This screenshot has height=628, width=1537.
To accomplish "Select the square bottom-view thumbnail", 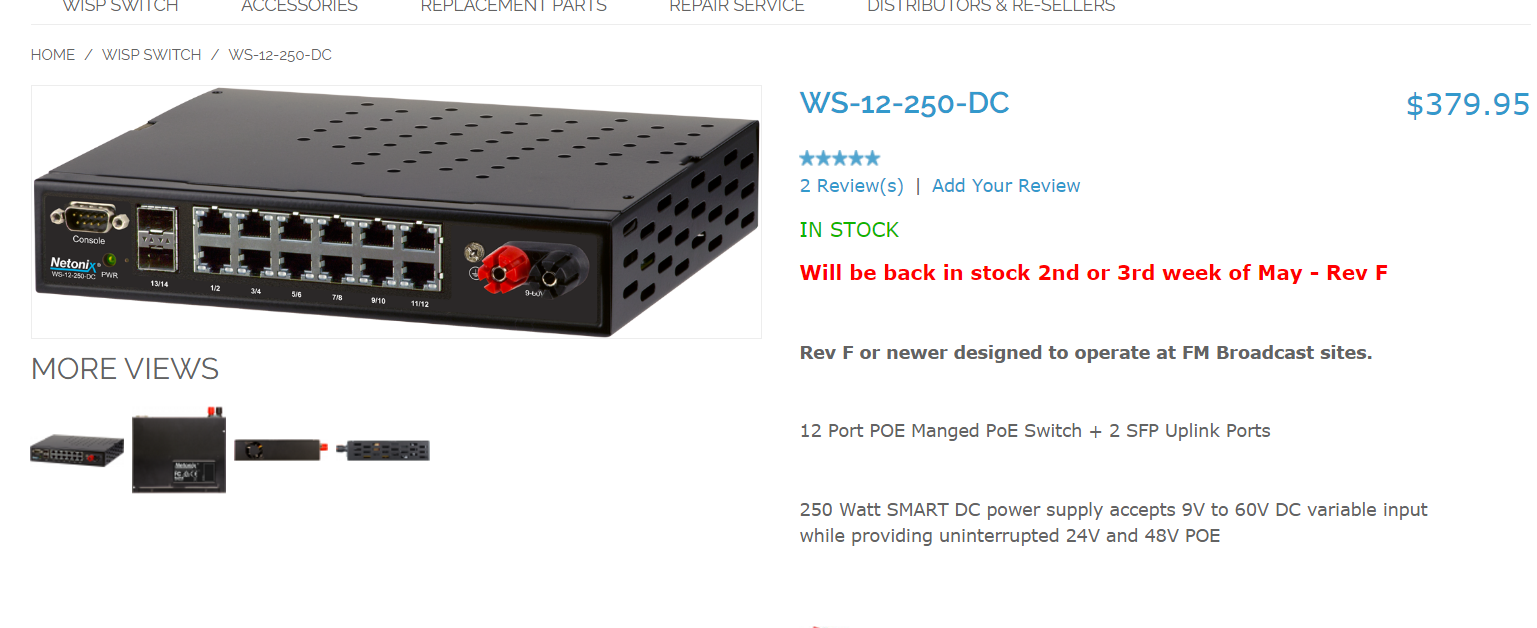I will pos(179,450).
